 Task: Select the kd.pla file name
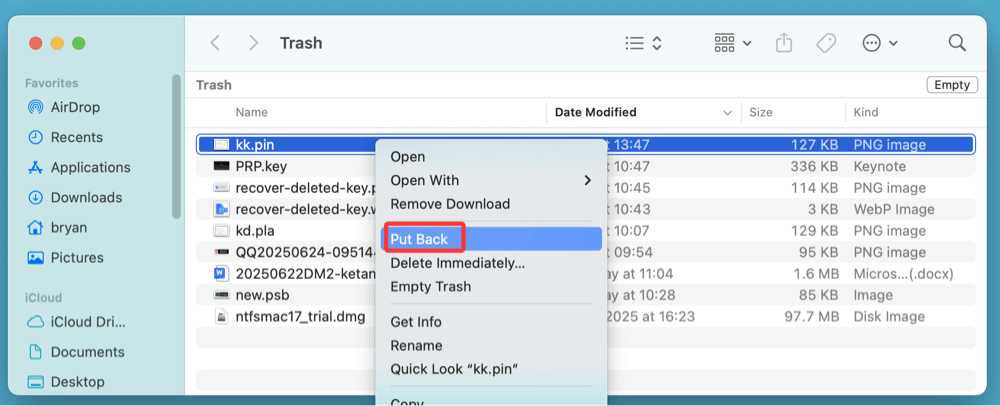(x=254, y=231)
